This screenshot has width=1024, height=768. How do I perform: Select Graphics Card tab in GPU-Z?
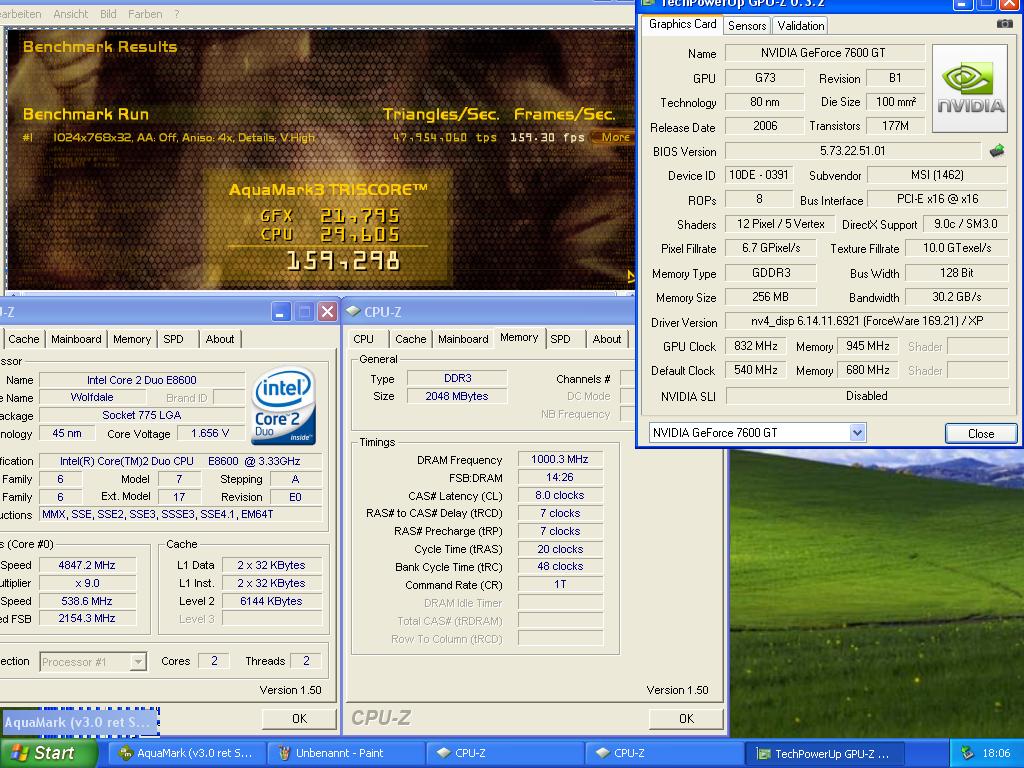coord(682,24)
